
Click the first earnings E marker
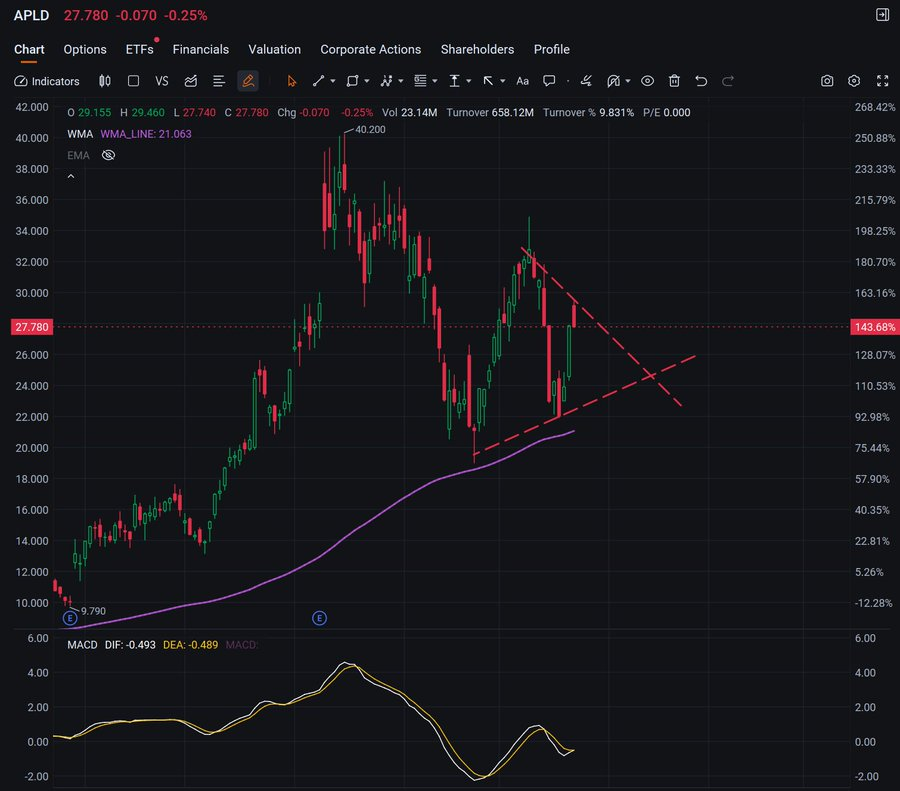[70, 618]
